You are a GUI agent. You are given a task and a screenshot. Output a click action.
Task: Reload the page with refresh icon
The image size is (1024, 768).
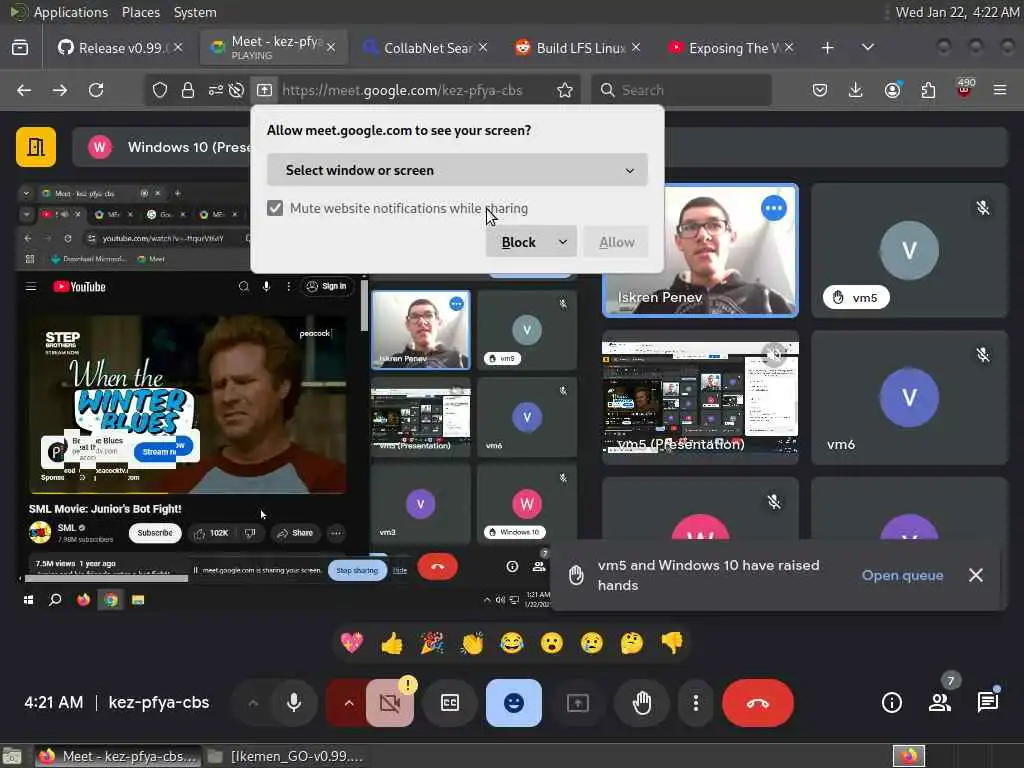96,90
